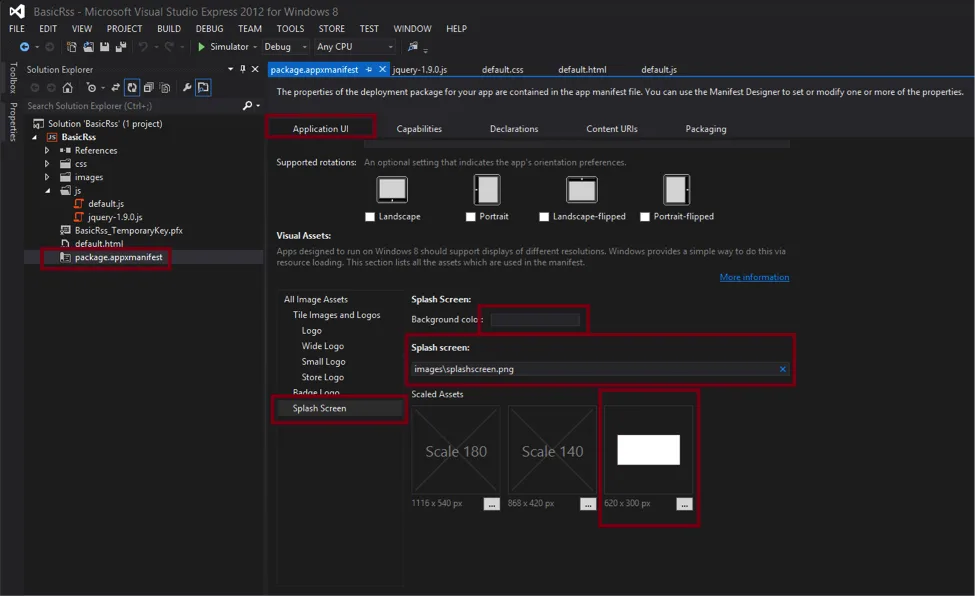
Task: Browse for 620 x 300 splash image
Action: pos(684,504)
